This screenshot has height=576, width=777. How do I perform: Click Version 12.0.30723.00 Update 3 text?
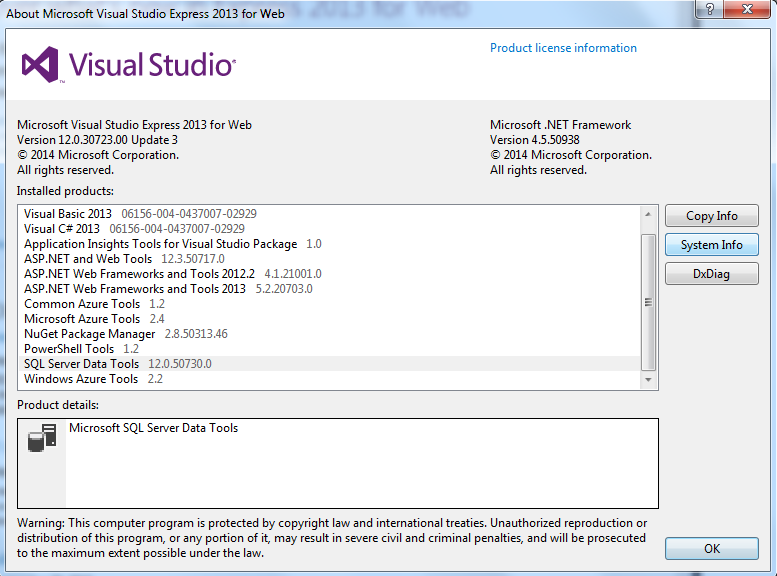(x=97, y=140)
